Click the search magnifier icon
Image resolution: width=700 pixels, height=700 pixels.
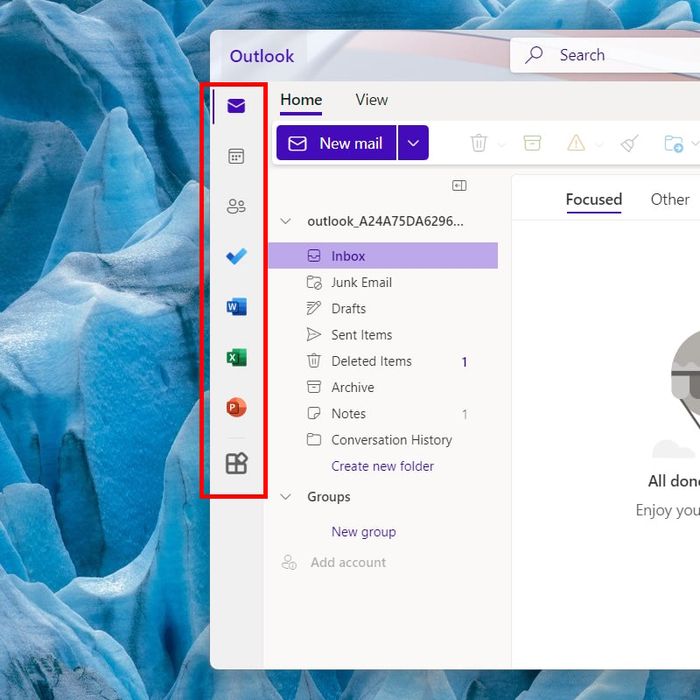tap(534, 55)
